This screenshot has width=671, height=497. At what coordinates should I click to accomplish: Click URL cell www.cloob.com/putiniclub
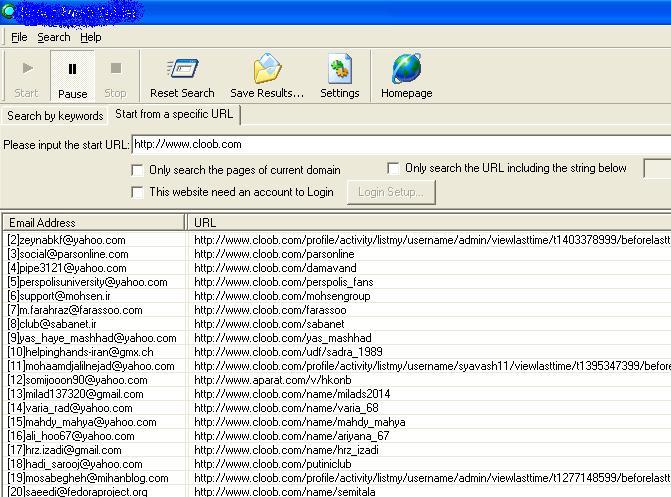tap(273, 464)
